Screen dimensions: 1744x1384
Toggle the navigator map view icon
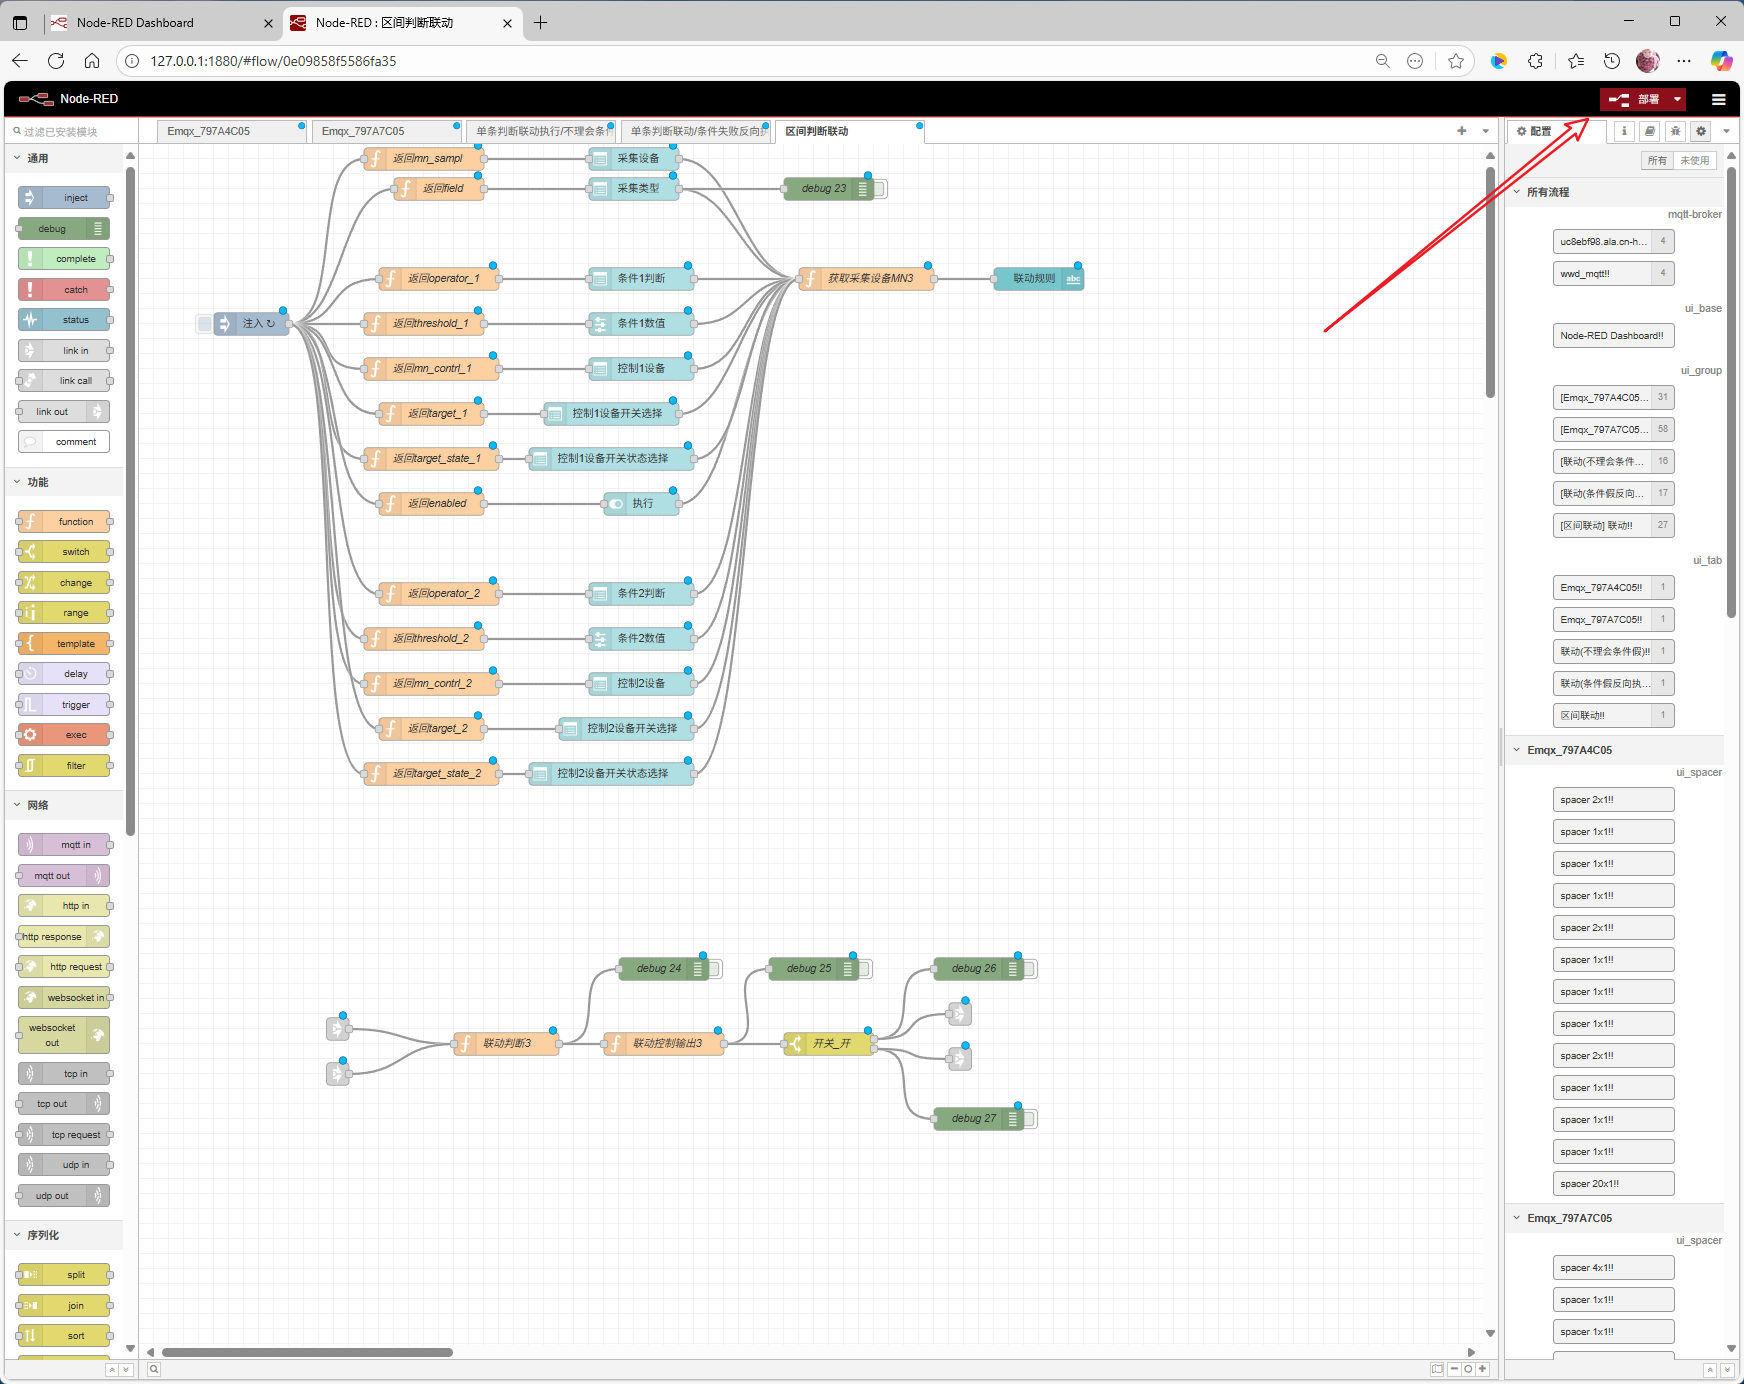click(x=1437, y=1369)
